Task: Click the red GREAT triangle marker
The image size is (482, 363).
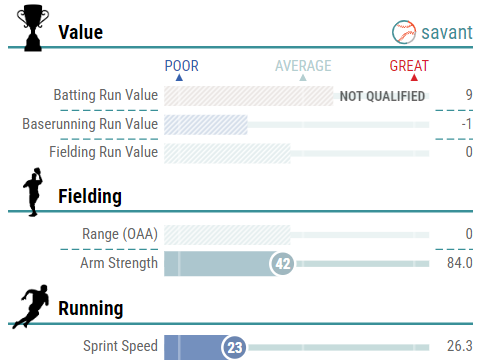Action: [x=414, y=78]
